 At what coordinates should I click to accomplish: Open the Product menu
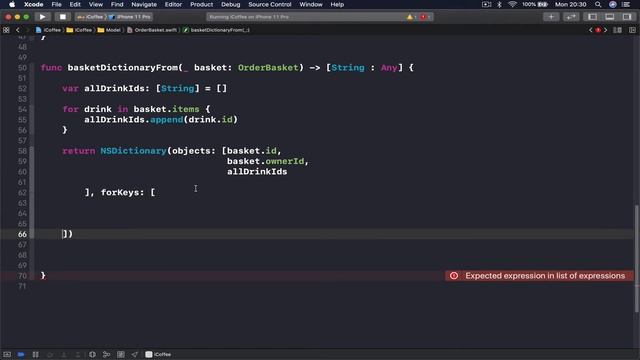coord(201,4)
